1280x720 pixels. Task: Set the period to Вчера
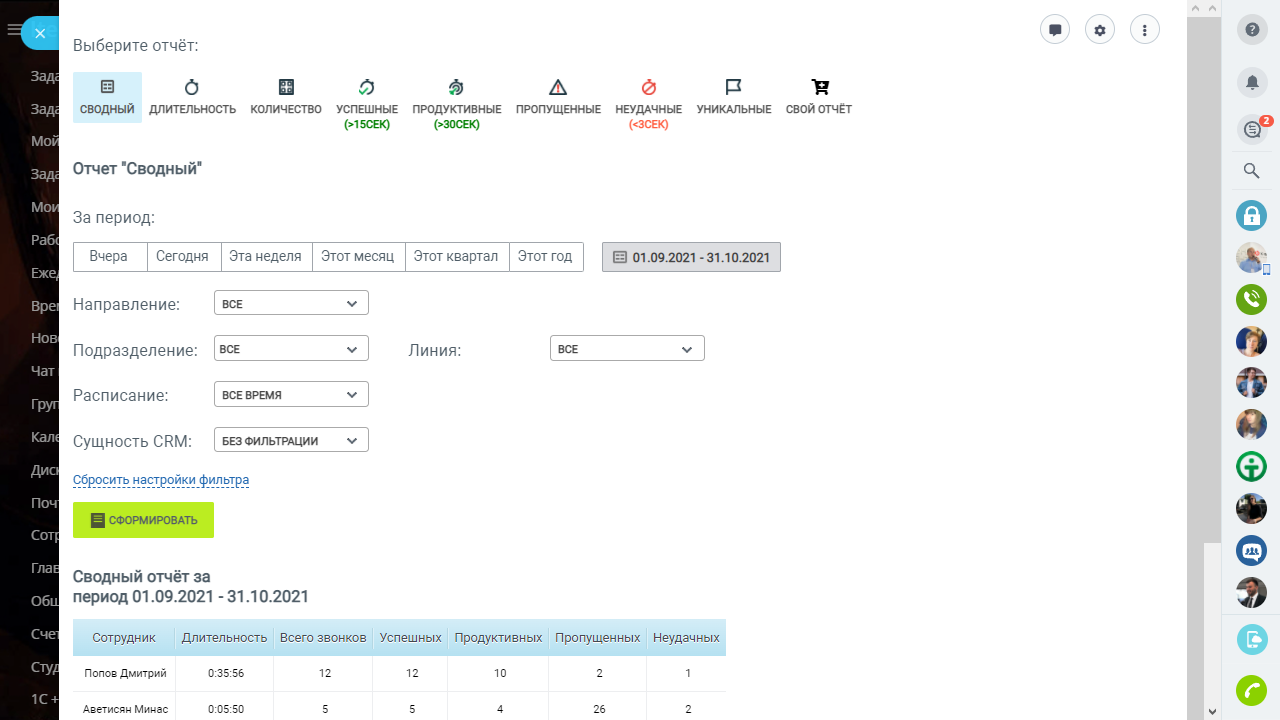click(110, 257)
